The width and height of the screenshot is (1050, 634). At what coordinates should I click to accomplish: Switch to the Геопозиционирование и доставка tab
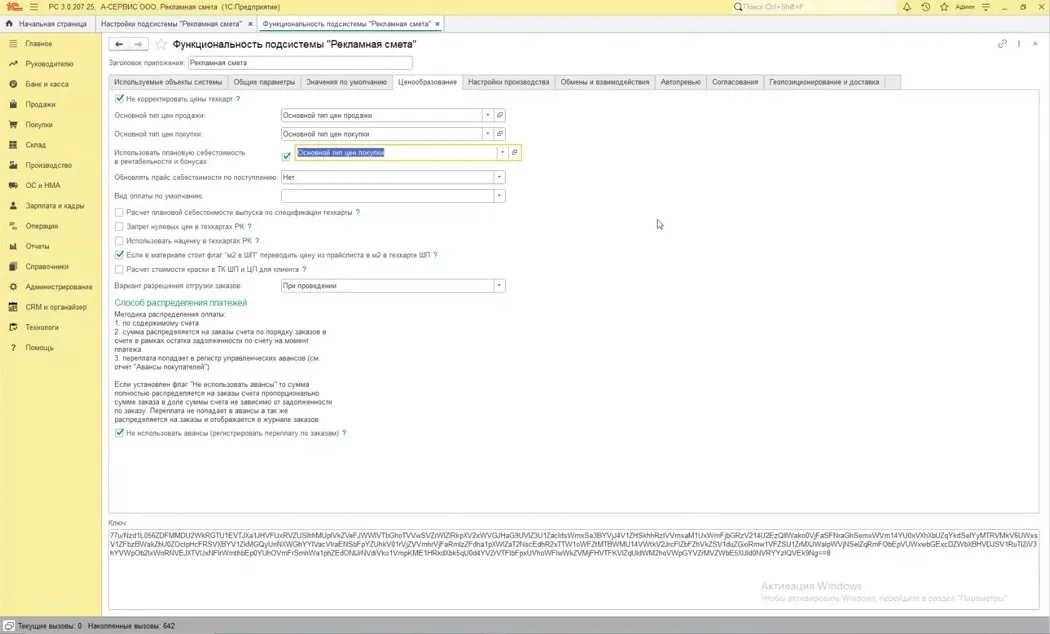pos(824,82)
